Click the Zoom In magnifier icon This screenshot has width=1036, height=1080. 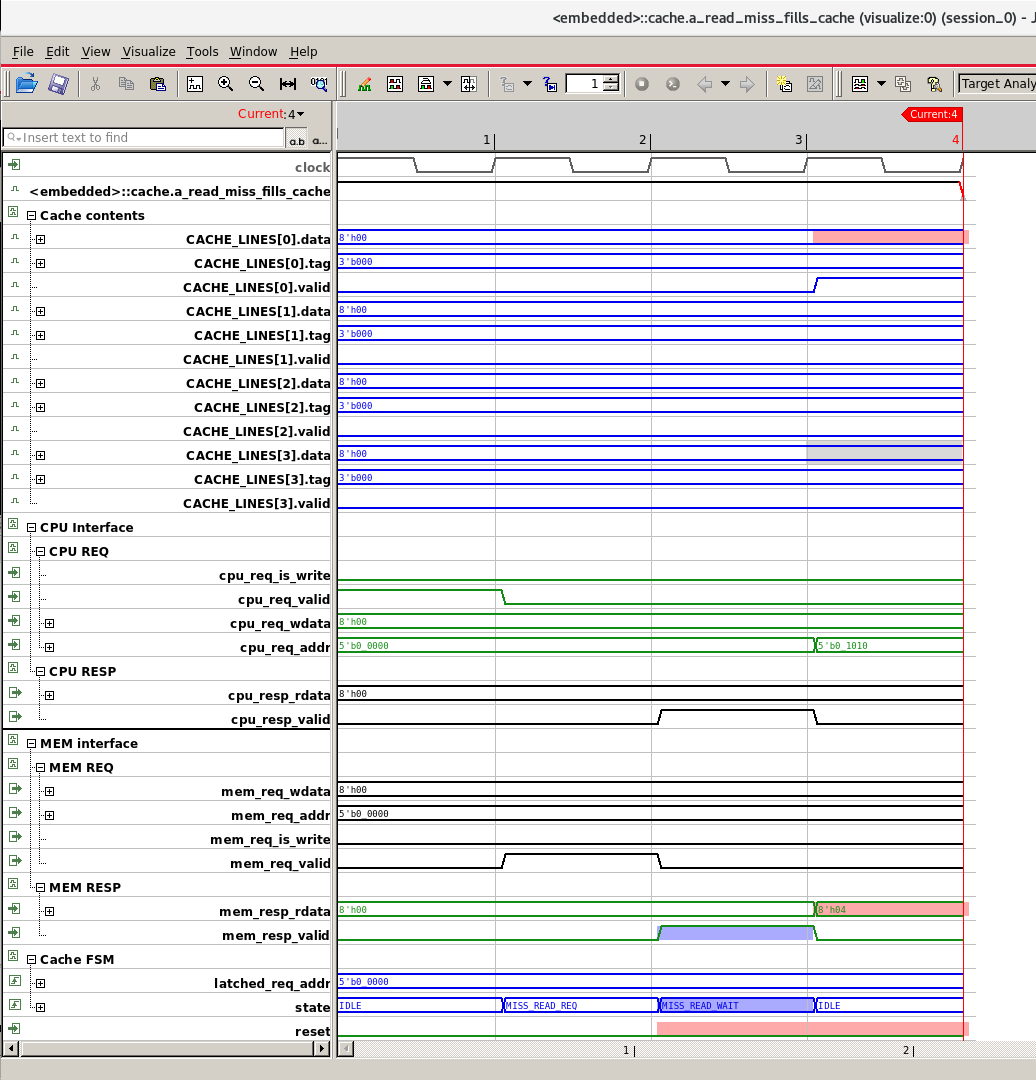click(225, 84)
